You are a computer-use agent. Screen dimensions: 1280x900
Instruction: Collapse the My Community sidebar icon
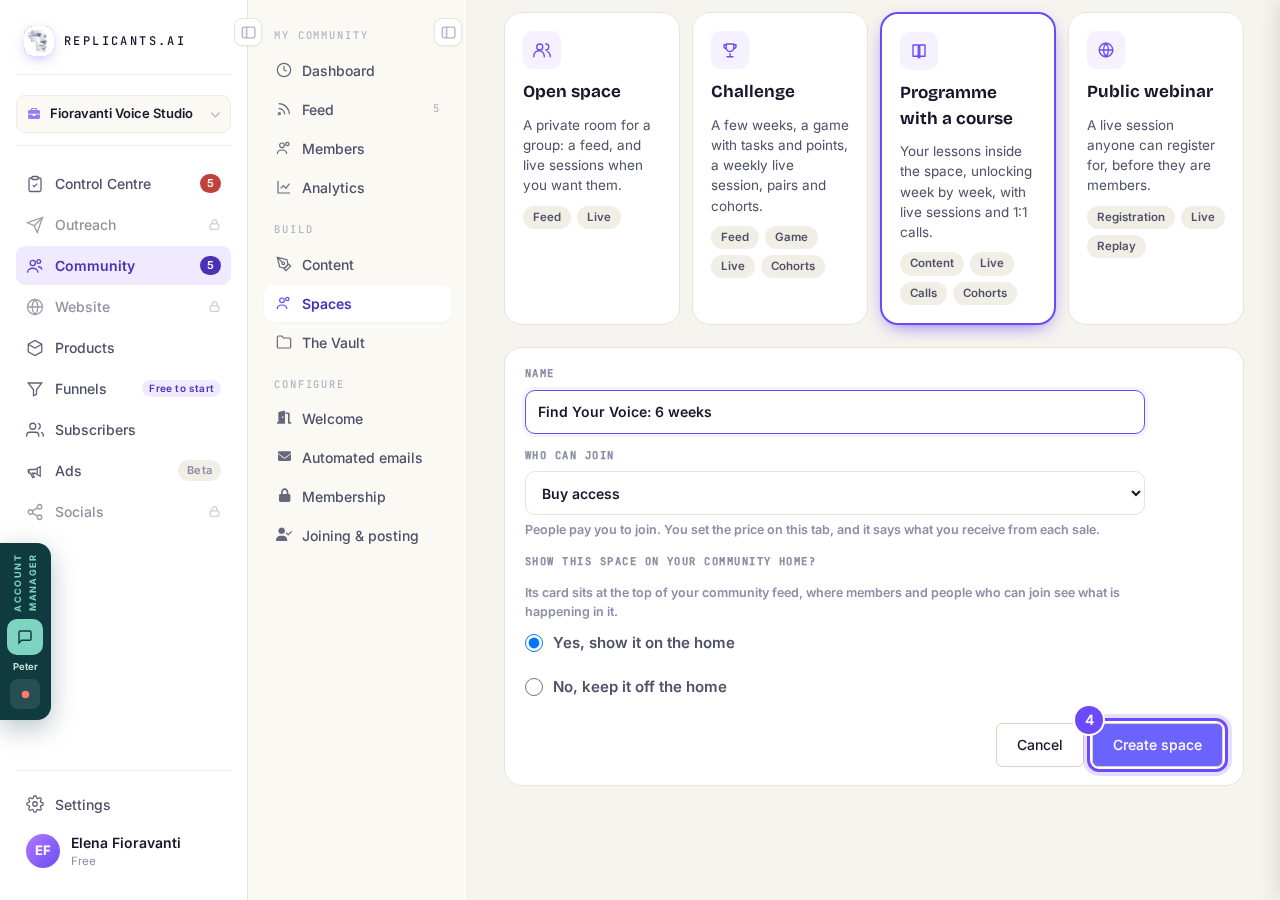tap(448, 32)
